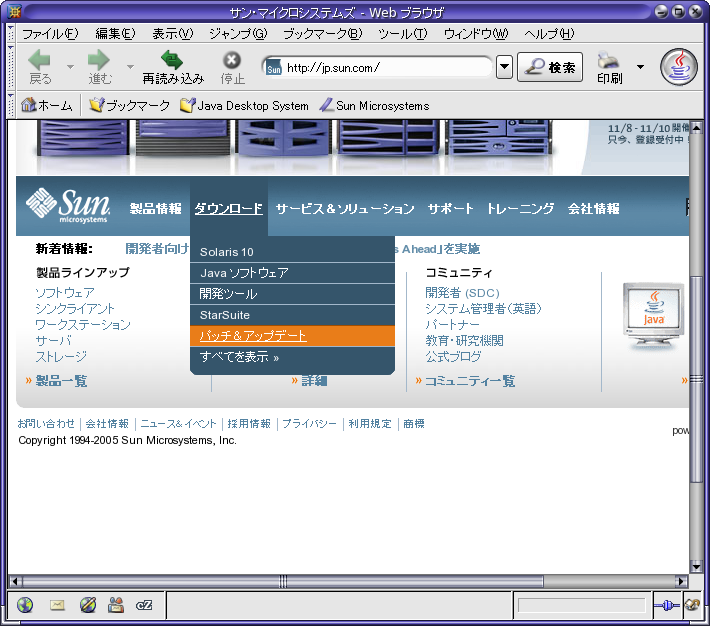
Task: Open the 編集(E) menu
Action: [115, 34]
